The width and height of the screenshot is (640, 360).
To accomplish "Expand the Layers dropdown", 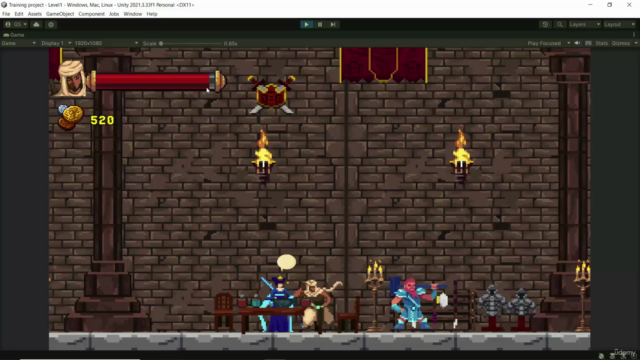I will 584,24.
